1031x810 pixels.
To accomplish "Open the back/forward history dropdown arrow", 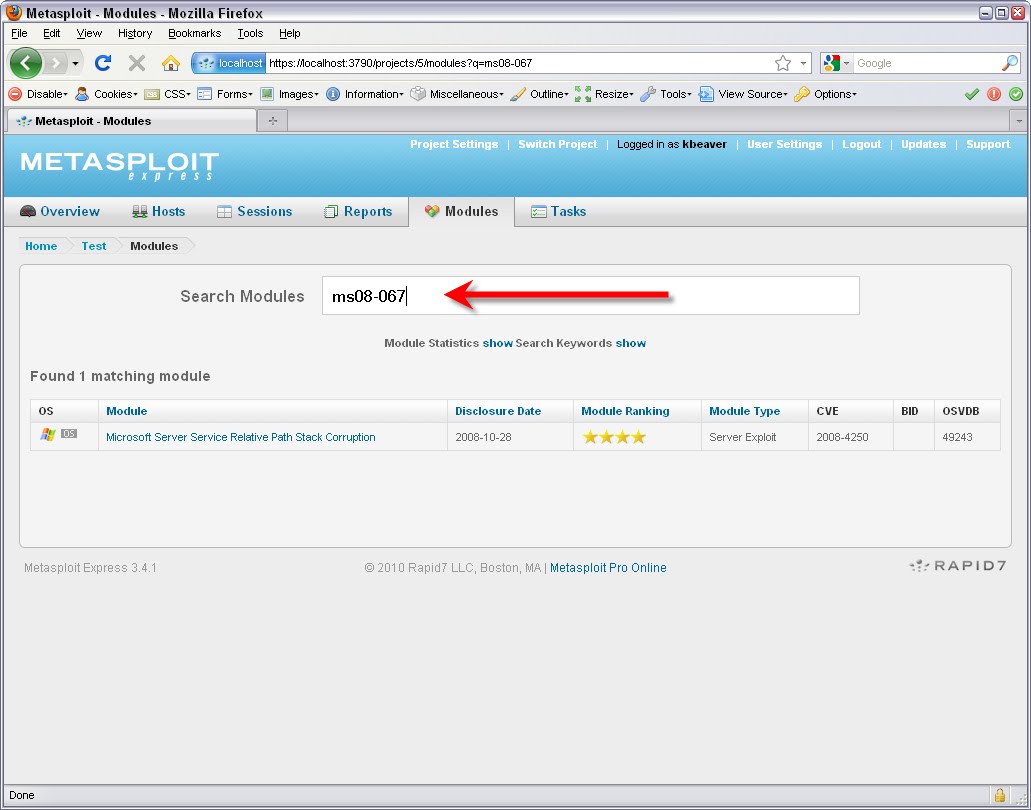I will [76, 64].
